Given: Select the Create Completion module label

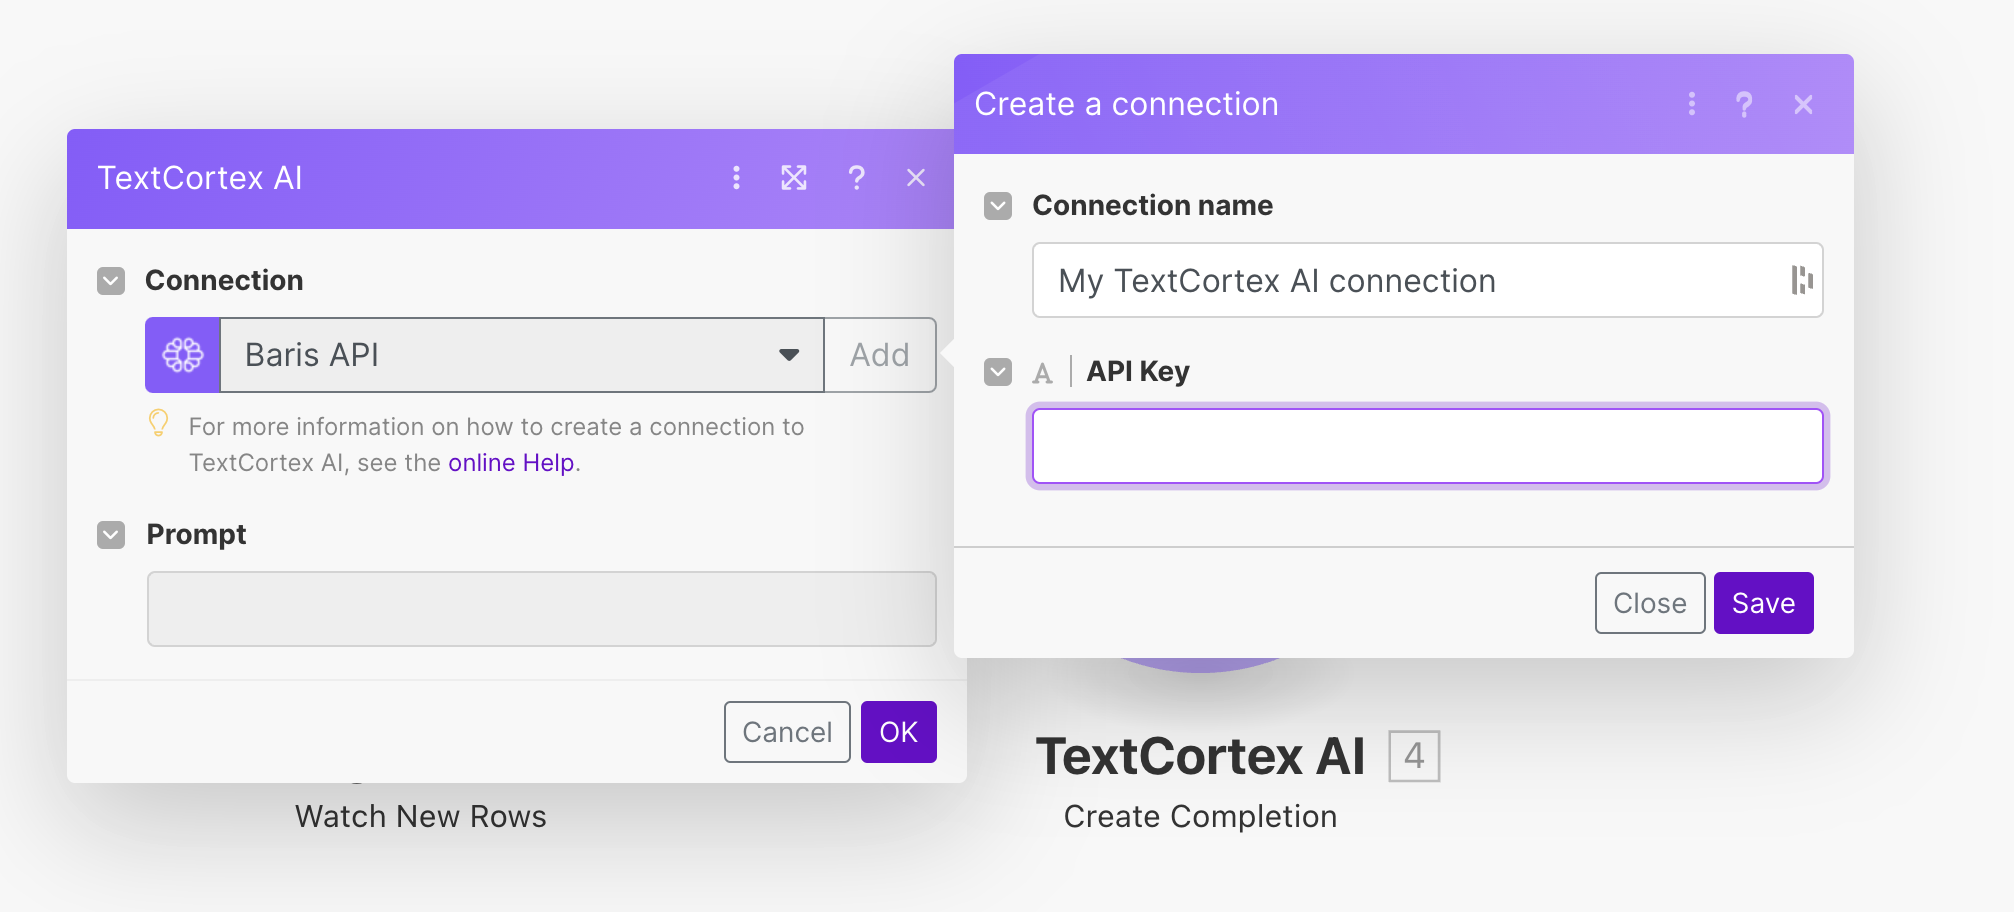Looking at the screenshot, I should point(1200,817).
